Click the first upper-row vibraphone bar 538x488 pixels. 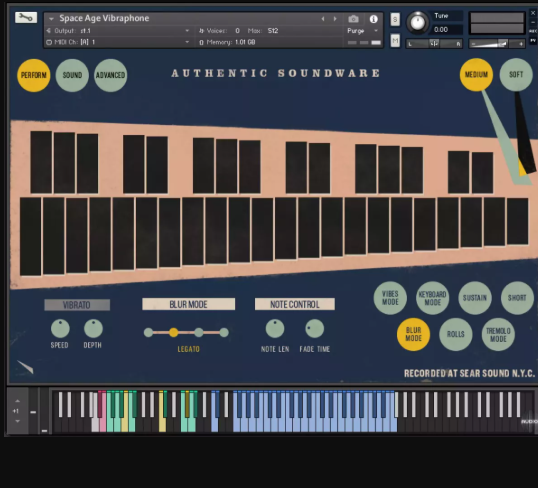41,162
